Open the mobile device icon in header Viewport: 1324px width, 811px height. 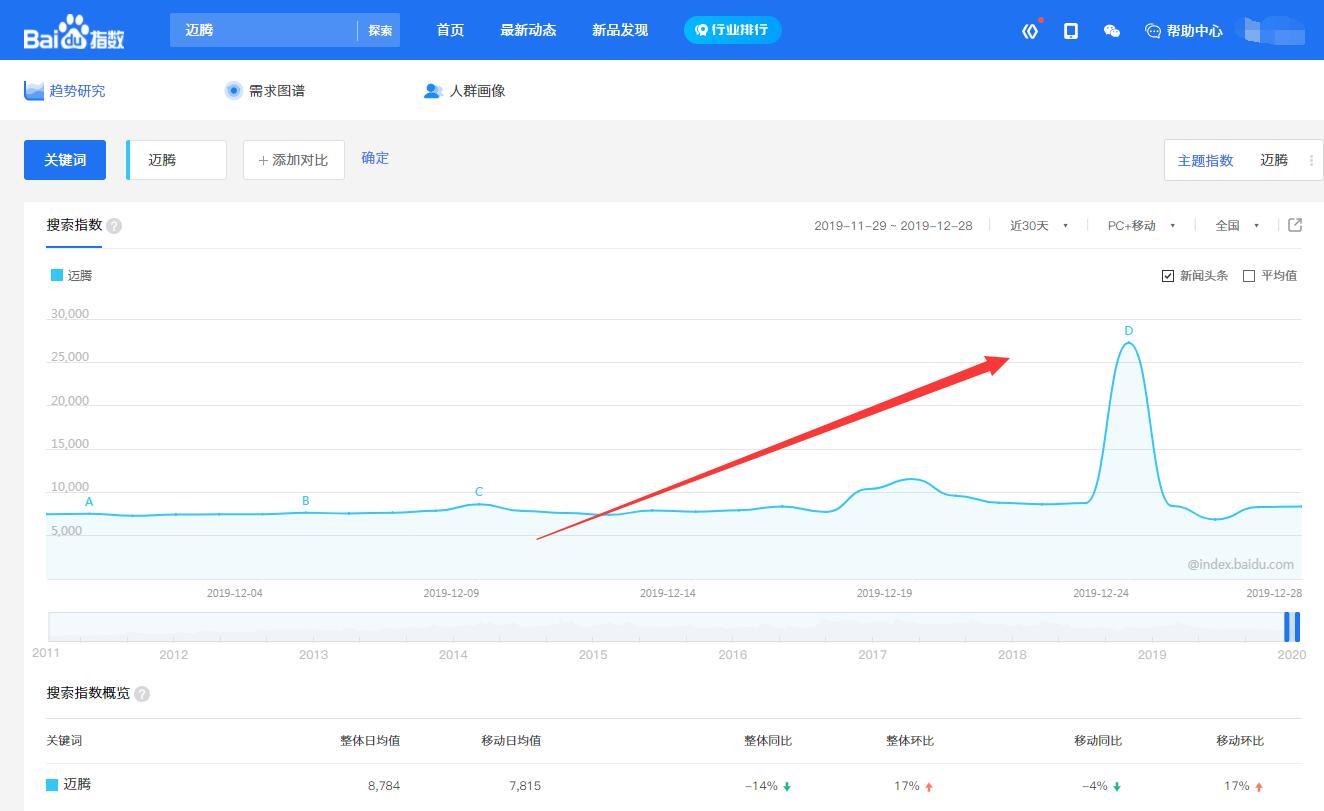click(x=1070, y=31)
